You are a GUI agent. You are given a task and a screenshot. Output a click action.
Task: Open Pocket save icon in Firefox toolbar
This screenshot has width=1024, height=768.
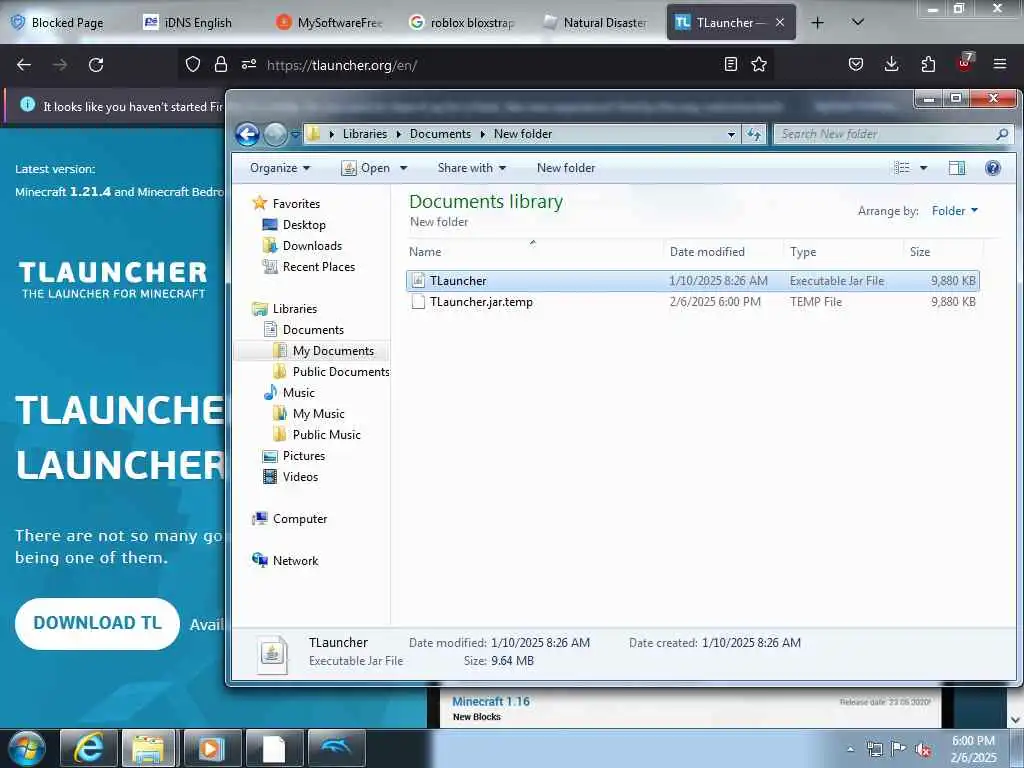click(x=856, y=64)
